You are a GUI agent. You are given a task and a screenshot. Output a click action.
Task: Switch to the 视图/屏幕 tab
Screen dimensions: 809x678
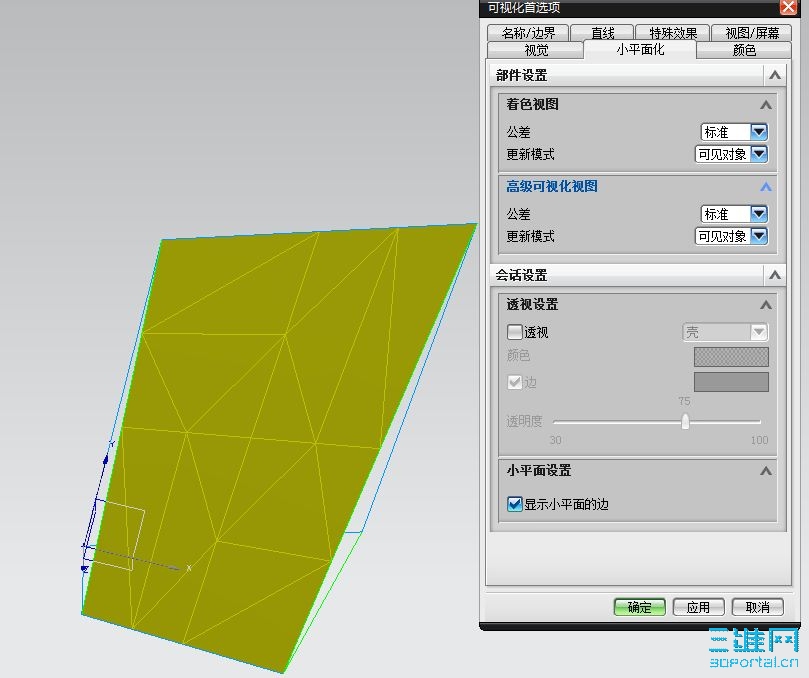point(751,33)
